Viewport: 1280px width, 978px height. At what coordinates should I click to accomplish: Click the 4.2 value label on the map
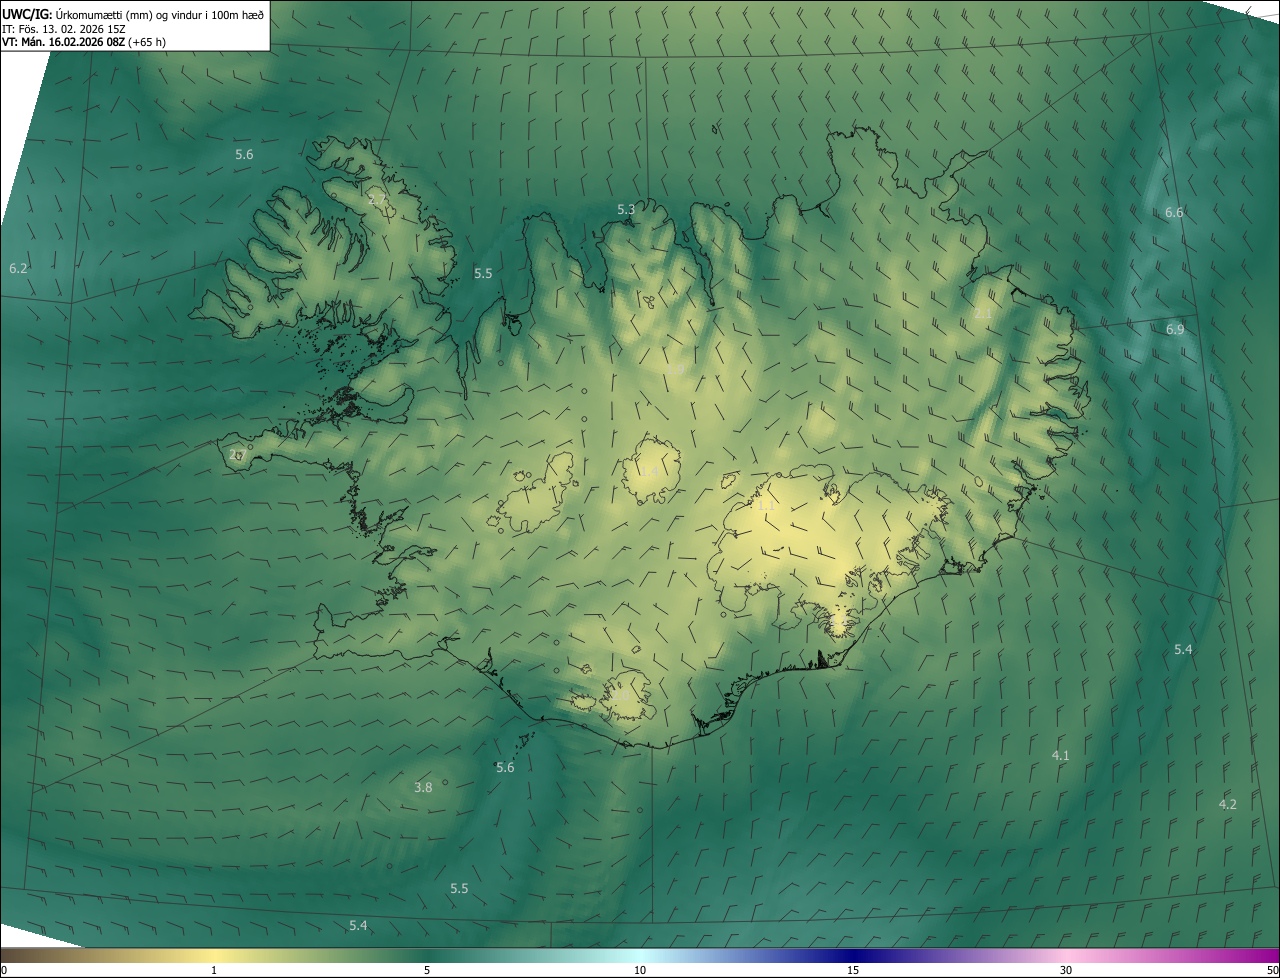coord(1228,804)
